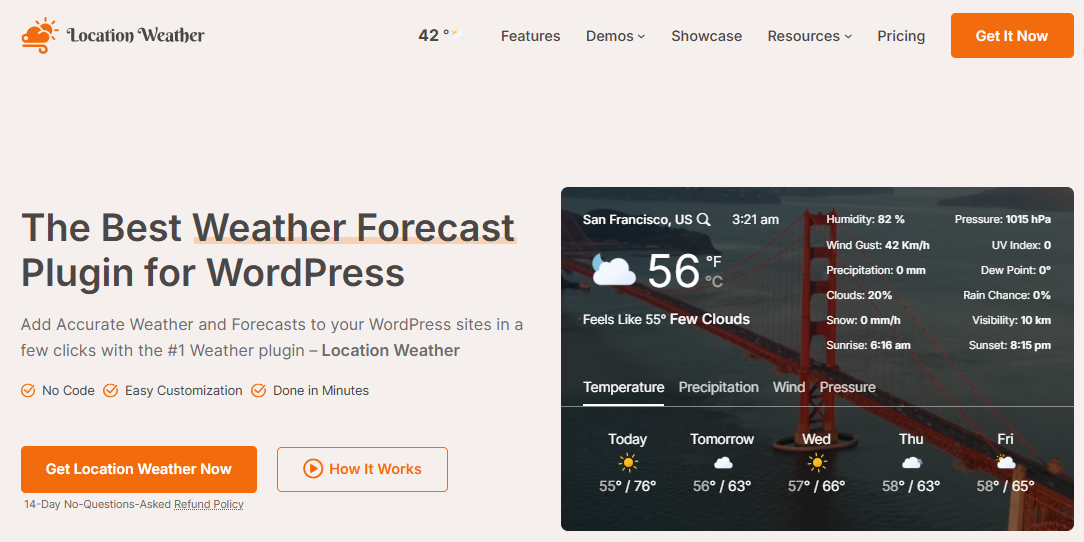Click the Snow: 0 mm/h value
1084x542 pixels.
pos(863,321)
